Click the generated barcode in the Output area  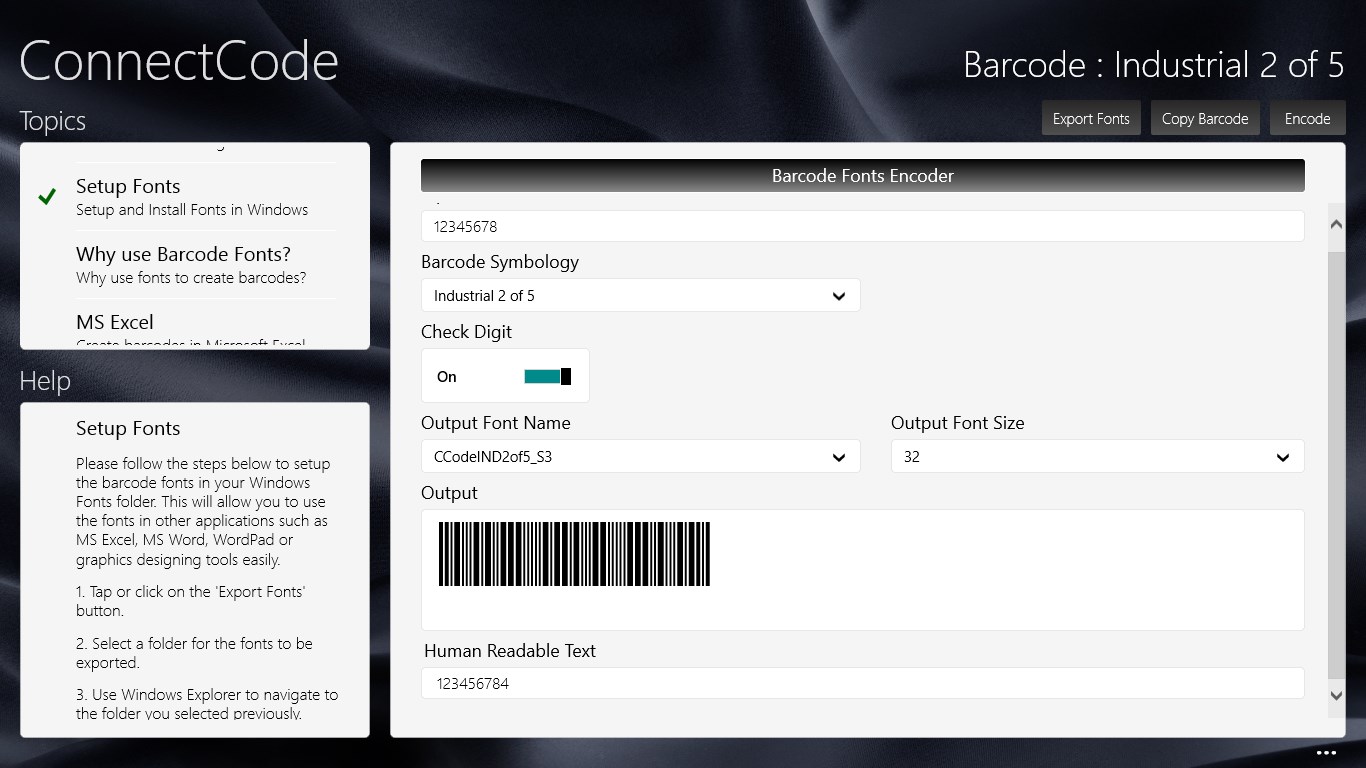[572, 553]
